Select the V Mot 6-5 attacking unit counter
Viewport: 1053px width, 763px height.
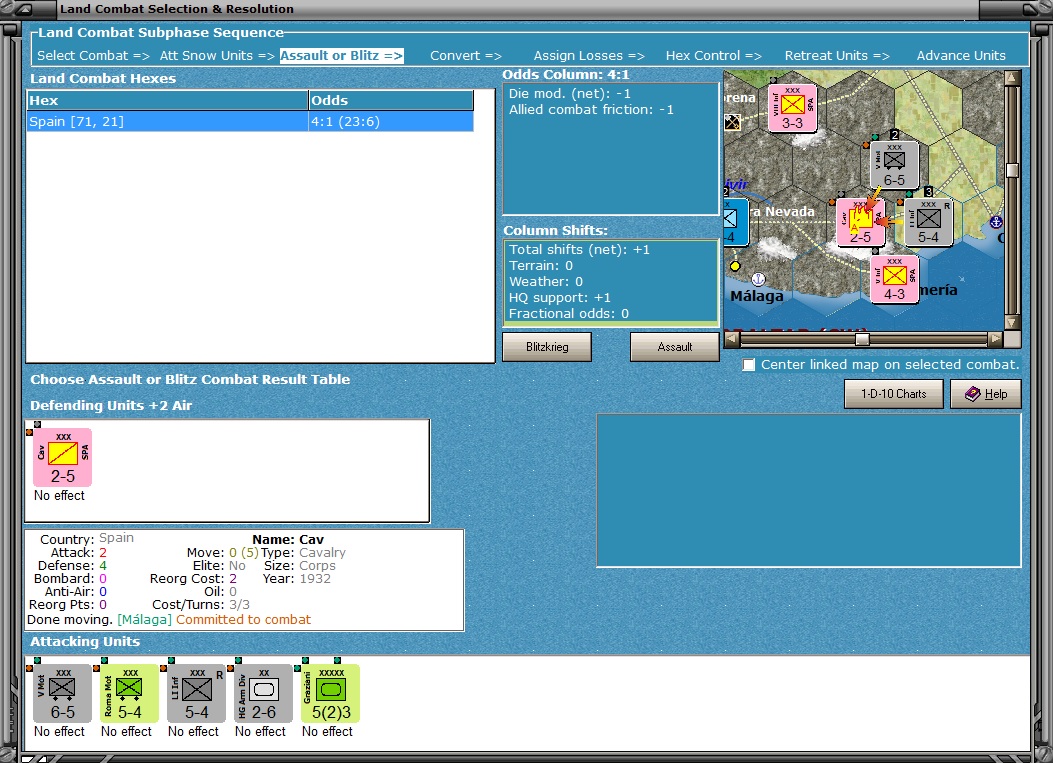coord(61,693)
